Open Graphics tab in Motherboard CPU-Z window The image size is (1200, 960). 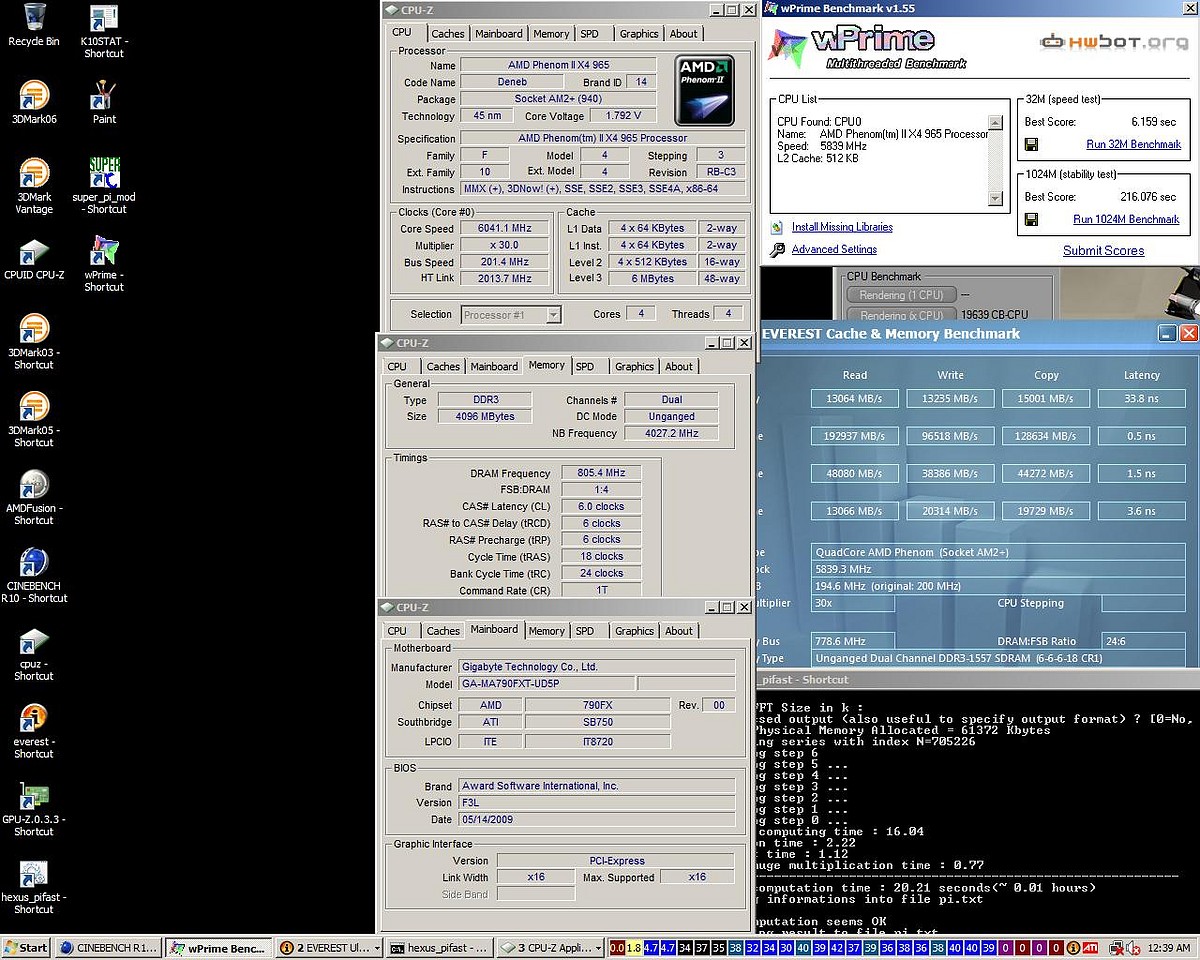pyautogui.click(x=634, y=632)
